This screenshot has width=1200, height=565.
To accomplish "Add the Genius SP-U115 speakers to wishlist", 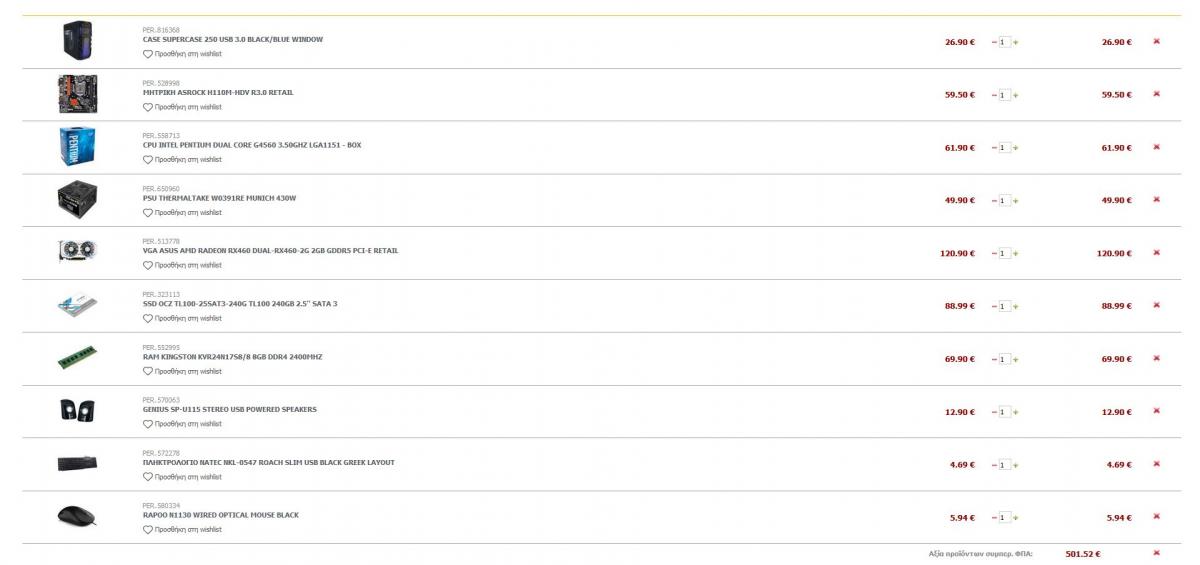I will tap(182, 424).
